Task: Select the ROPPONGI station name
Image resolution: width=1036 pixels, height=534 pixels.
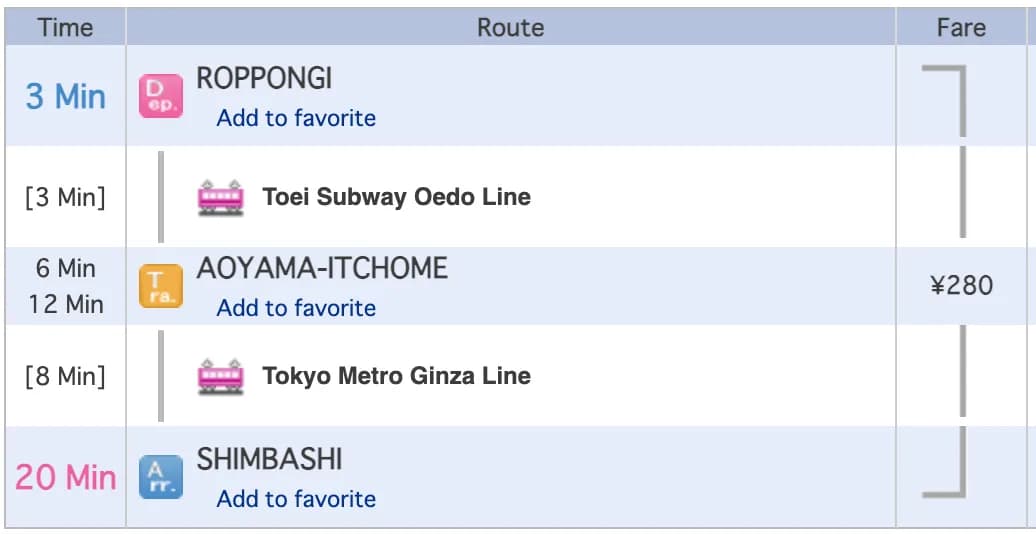Action: coord(264,79)
